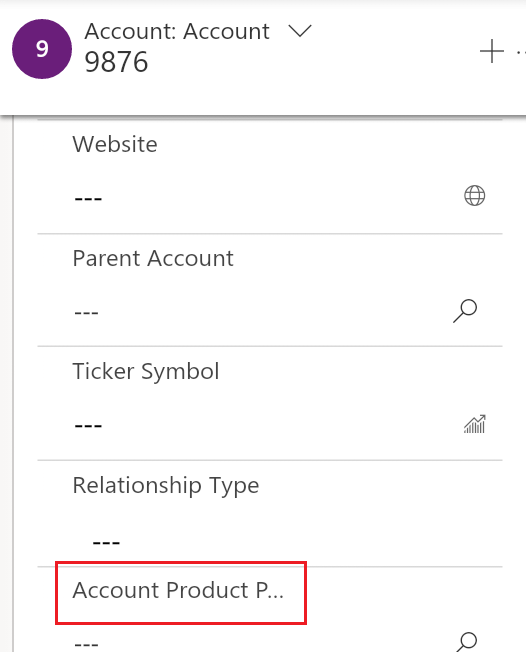Click the globe icon in Website field
Screen dimensions: 526x652
[474, 195]
